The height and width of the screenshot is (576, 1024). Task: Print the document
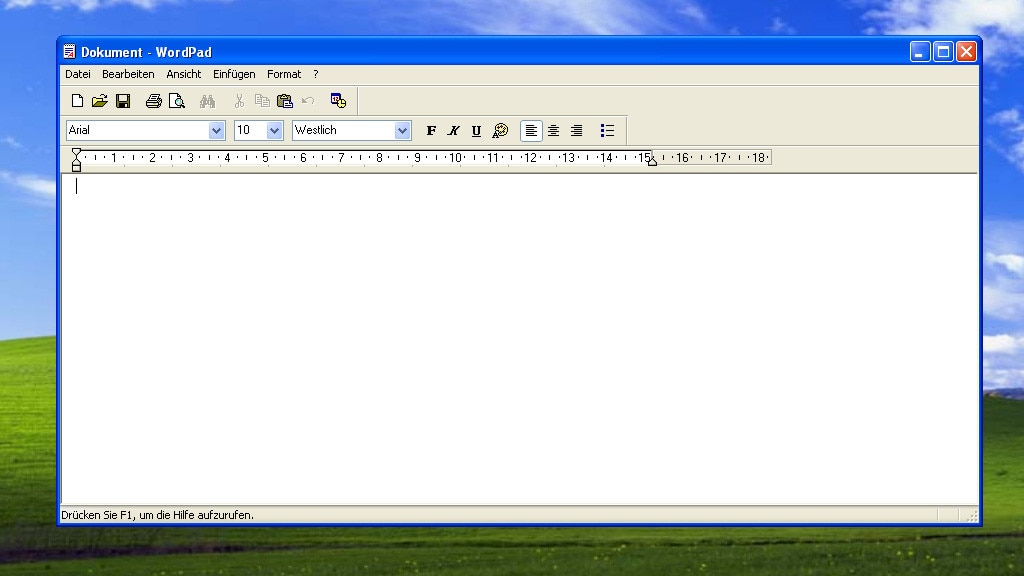coord(154,100)
